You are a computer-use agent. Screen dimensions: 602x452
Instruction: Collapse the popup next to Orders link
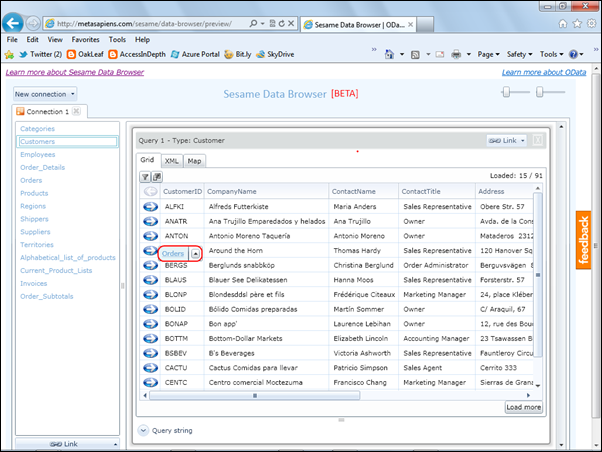point(195,254)
